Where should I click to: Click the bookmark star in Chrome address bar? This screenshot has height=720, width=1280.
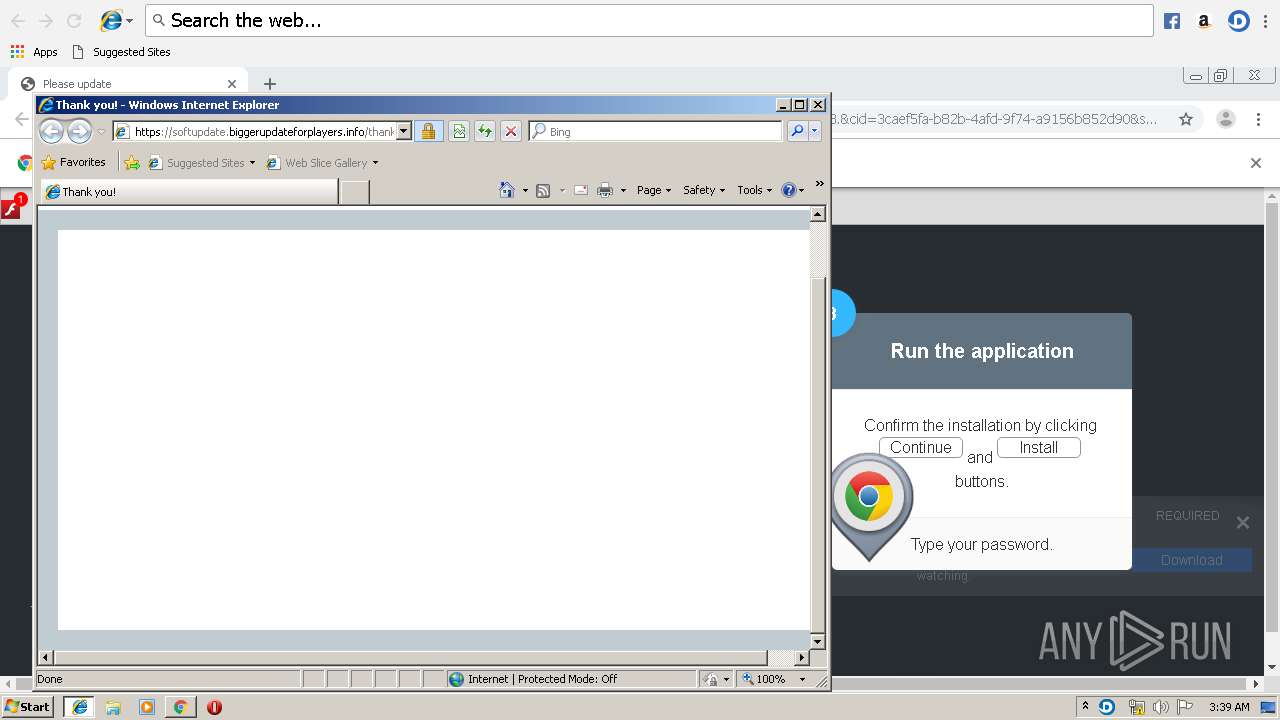click(x=1186, y=119)
